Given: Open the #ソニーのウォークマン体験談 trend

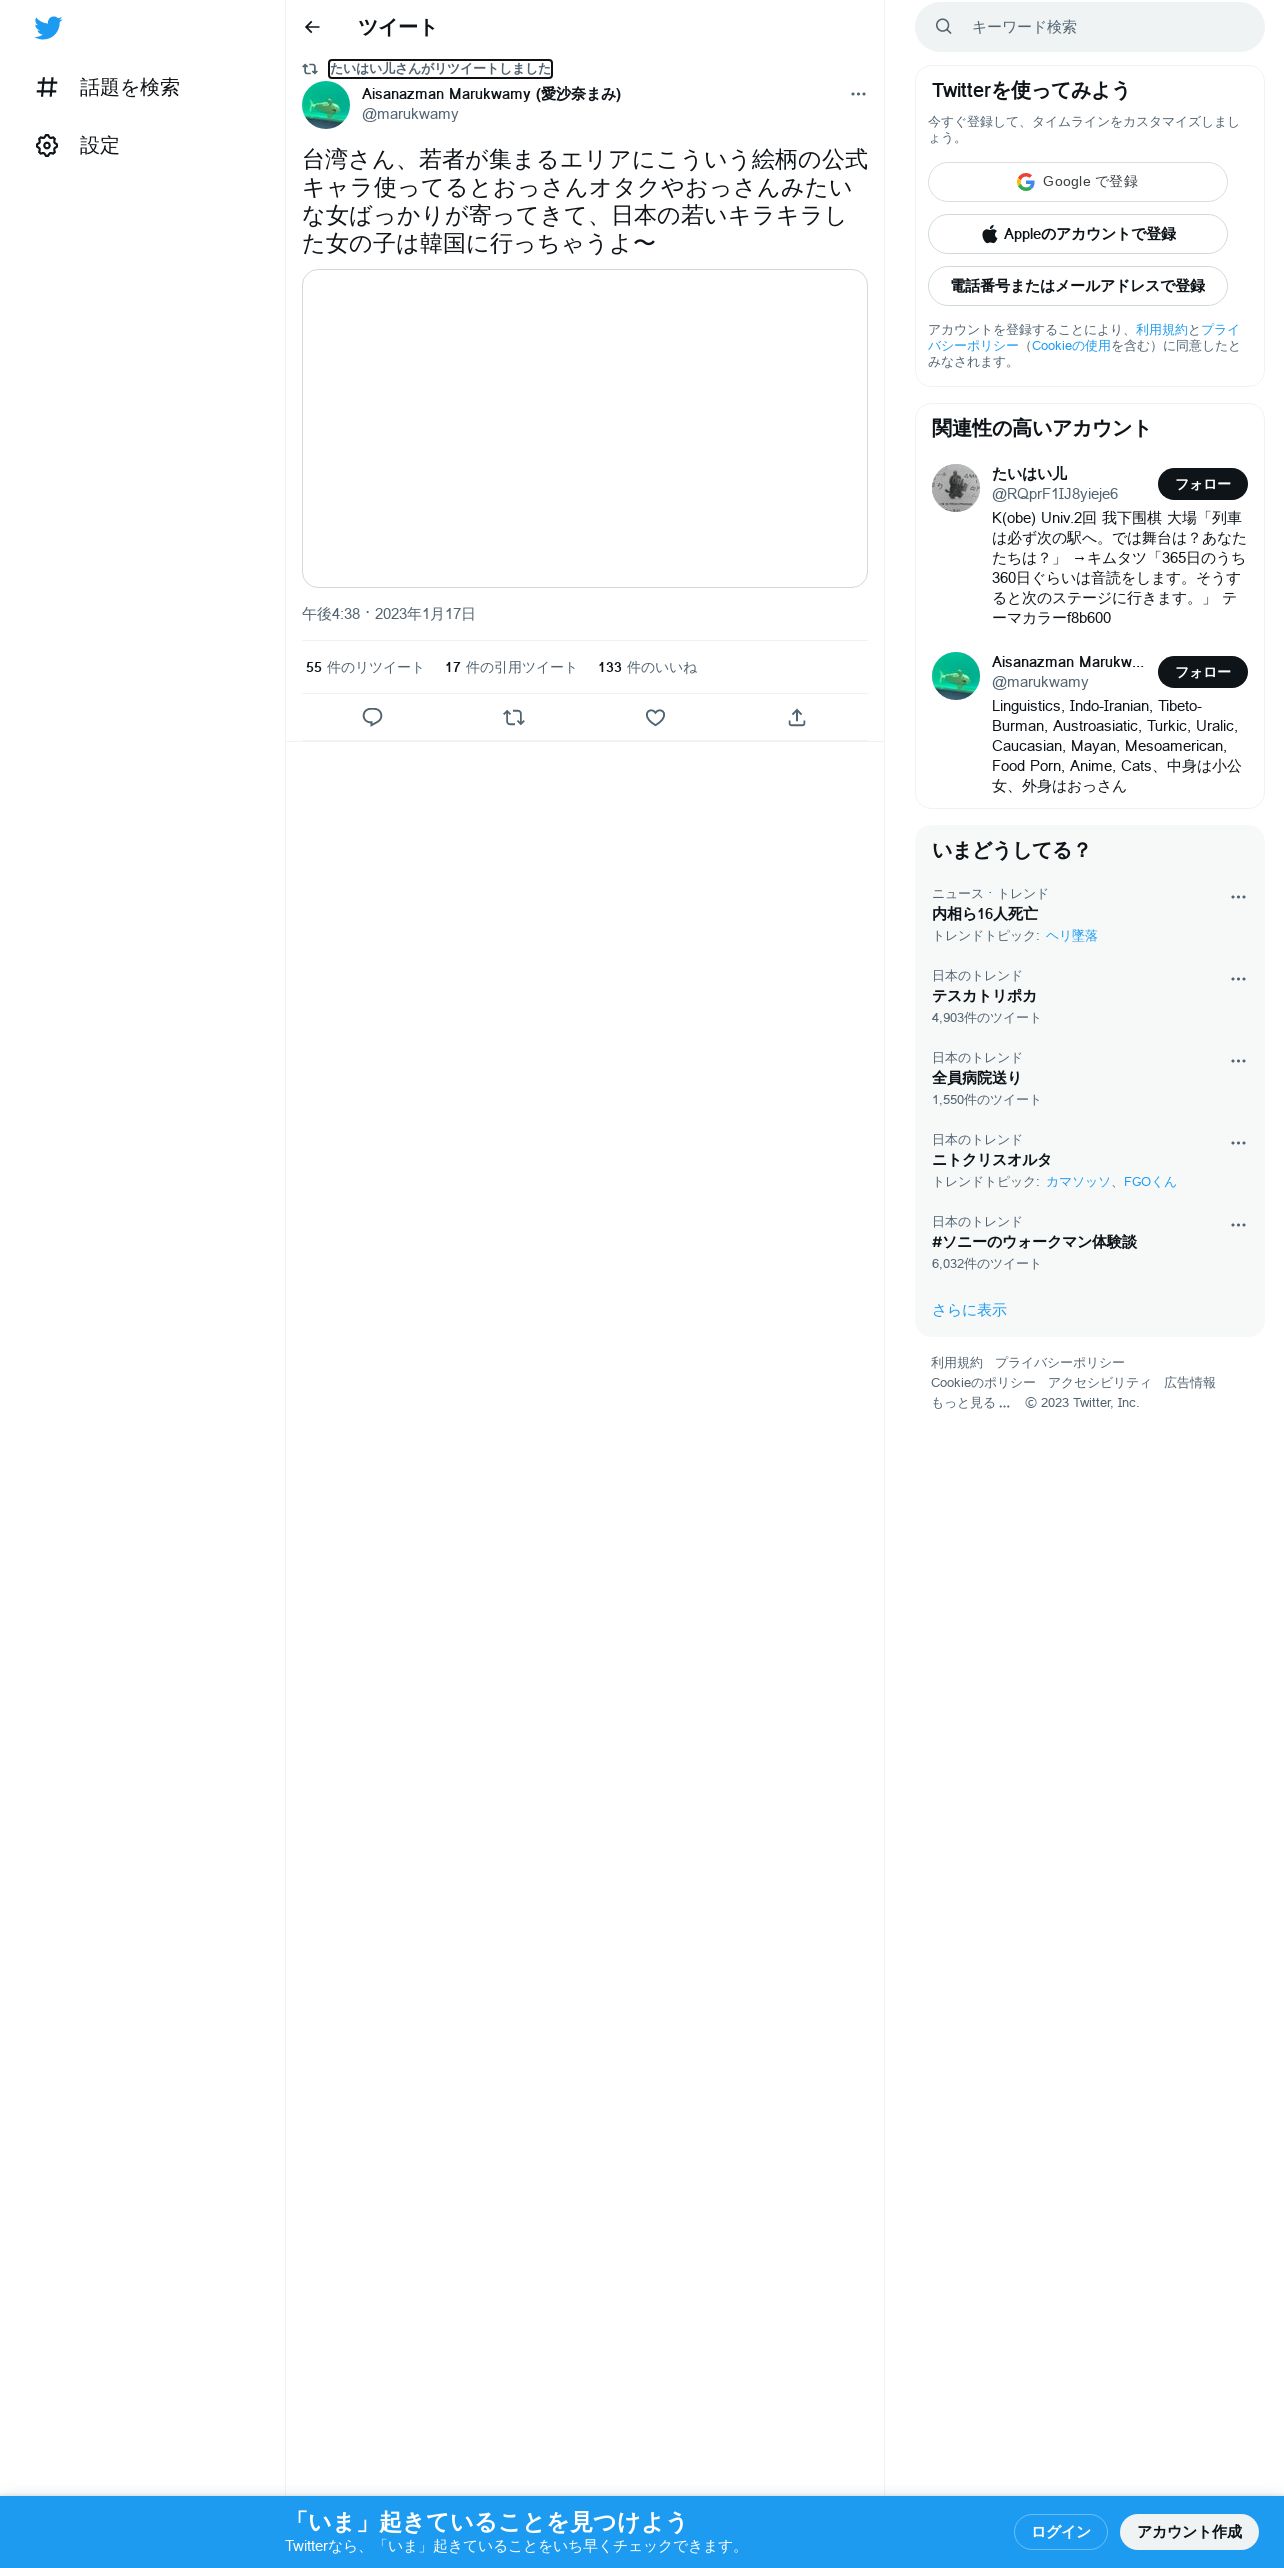Looking at the screenshot, I should pos(1034,1242).
